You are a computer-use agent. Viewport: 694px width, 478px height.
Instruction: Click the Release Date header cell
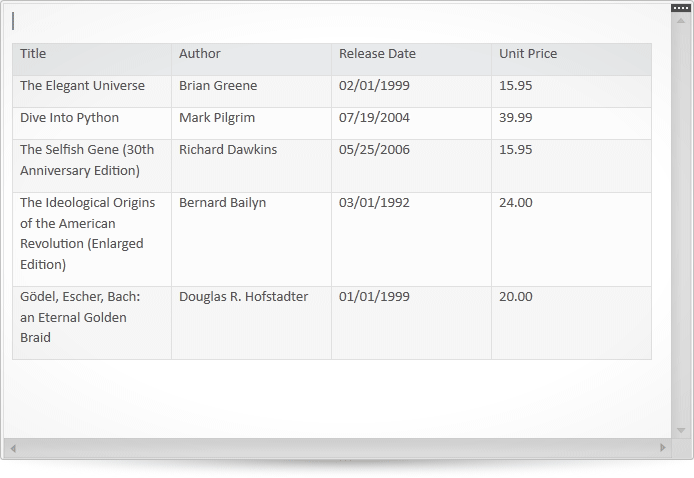411,59
